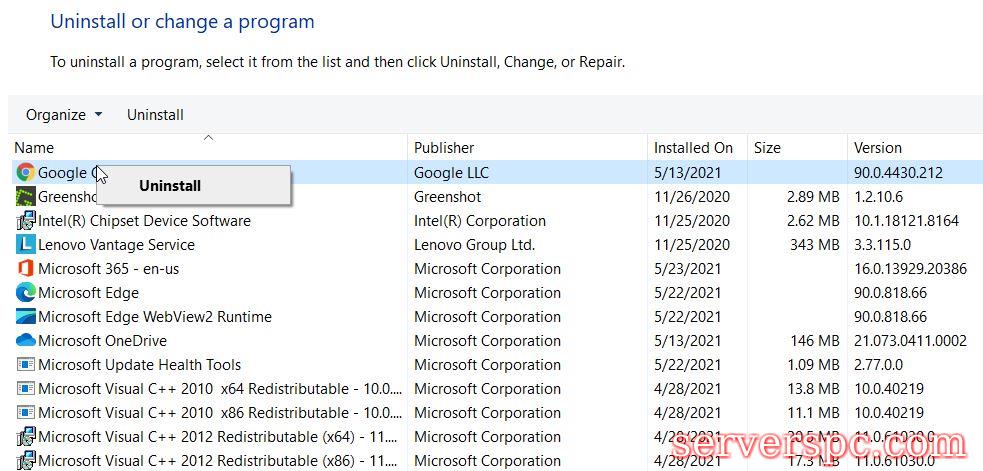Select the Intel Chipset Device Software icon
Image resolution: width=983 pixels, height=471 pixels.
pyautogui.click(x=26, y=221)
